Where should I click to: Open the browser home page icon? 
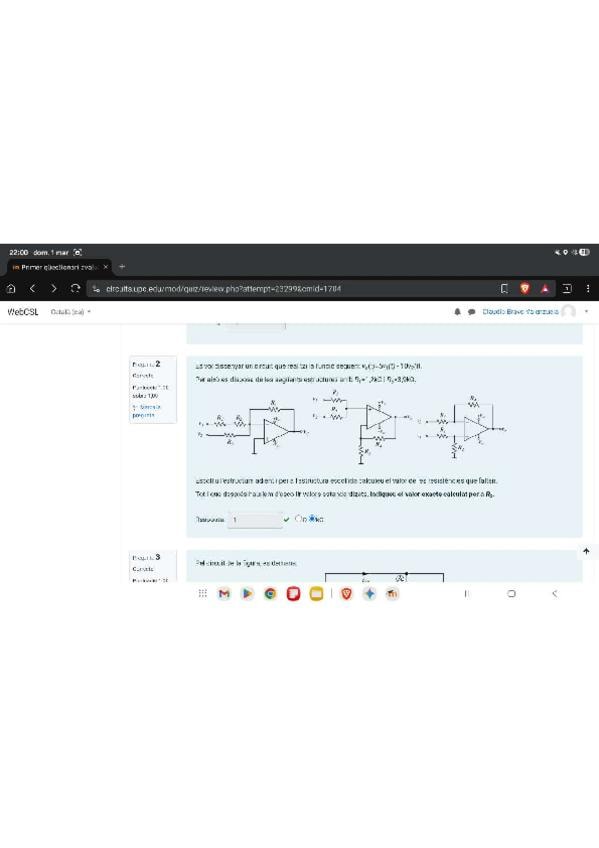11,289
